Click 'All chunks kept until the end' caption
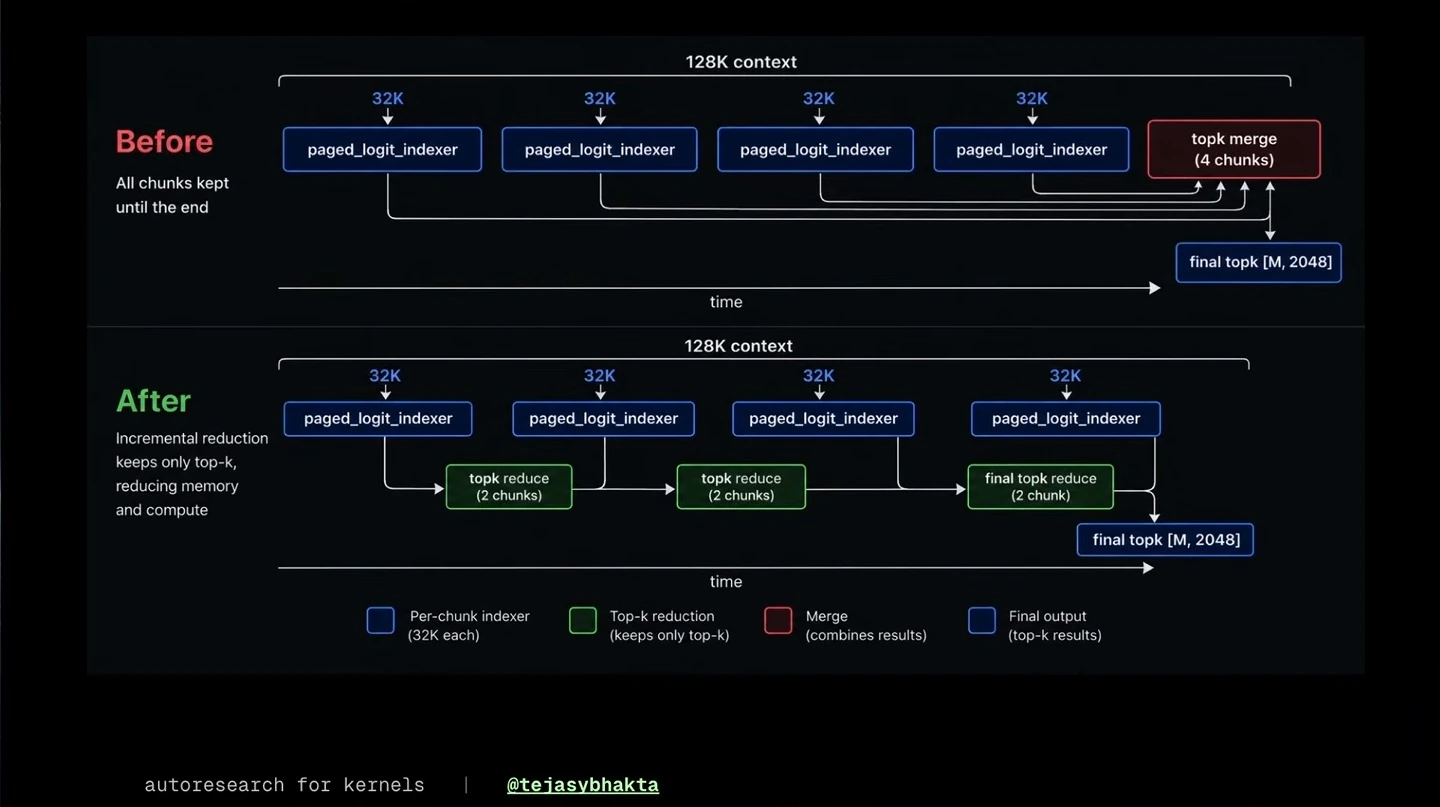Viewport: 1440px width, 807px height. click(x=172, y=195)
